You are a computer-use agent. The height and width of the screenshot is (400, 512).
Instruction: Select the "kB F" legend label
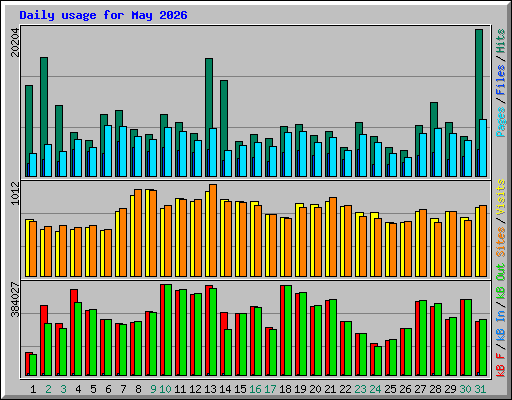coord(501,364)
